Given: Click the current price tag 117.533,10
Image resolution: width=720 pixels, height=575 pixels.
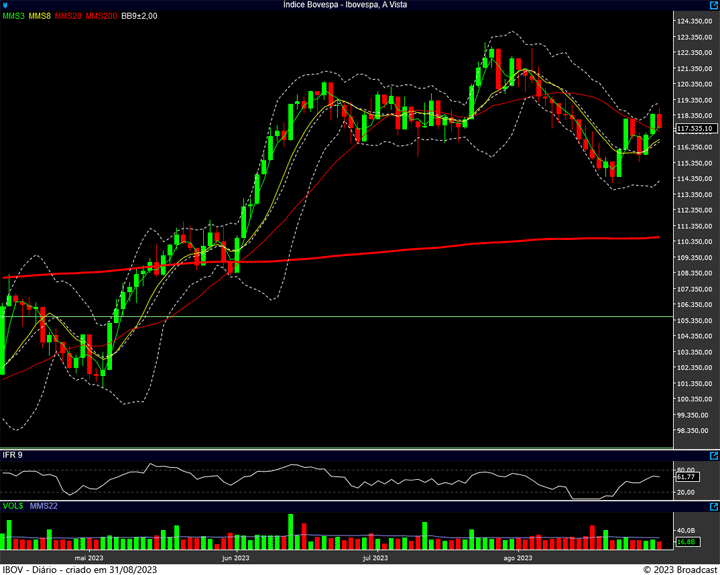Looking at the screenshot, I should click(696, 129).
